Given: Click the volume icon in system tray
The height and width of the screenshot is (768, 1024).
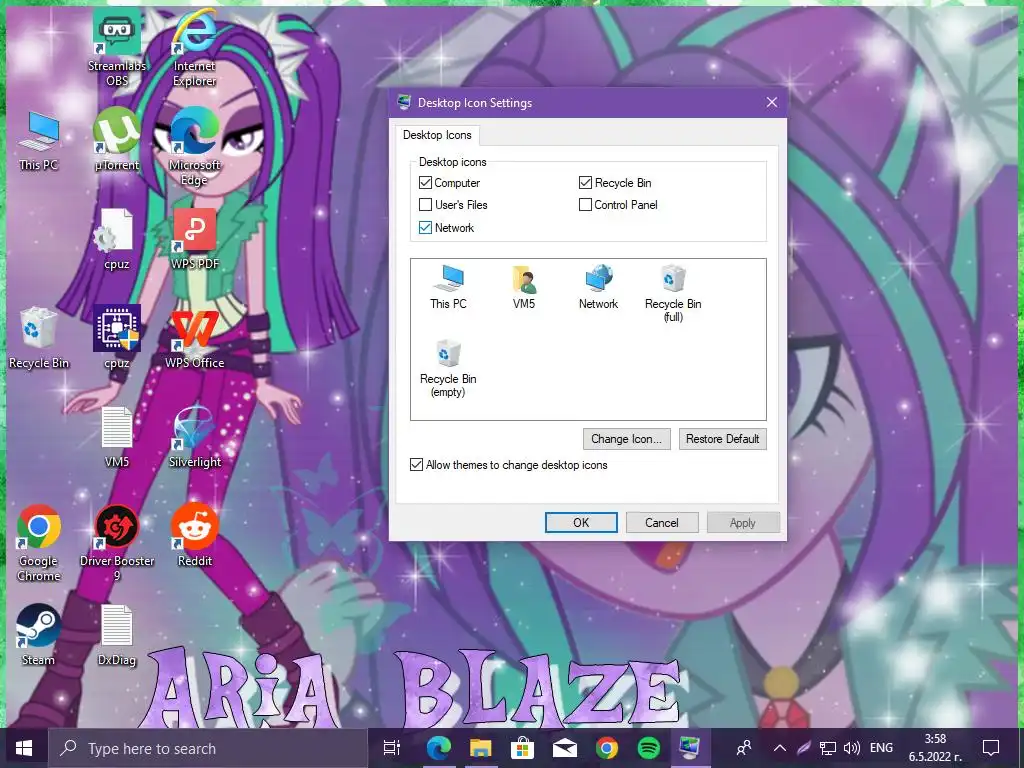Looking at the screenshot, I should tap(852, 748).
